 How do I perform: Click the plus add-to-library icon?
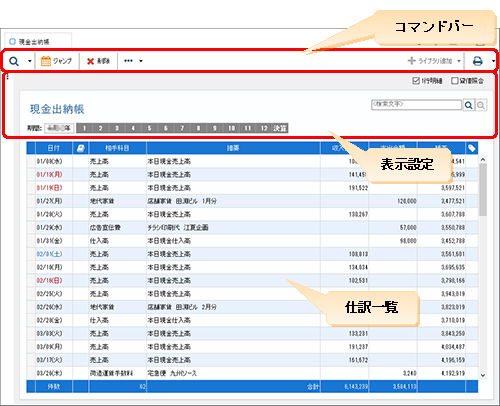(x=412, y=61)
